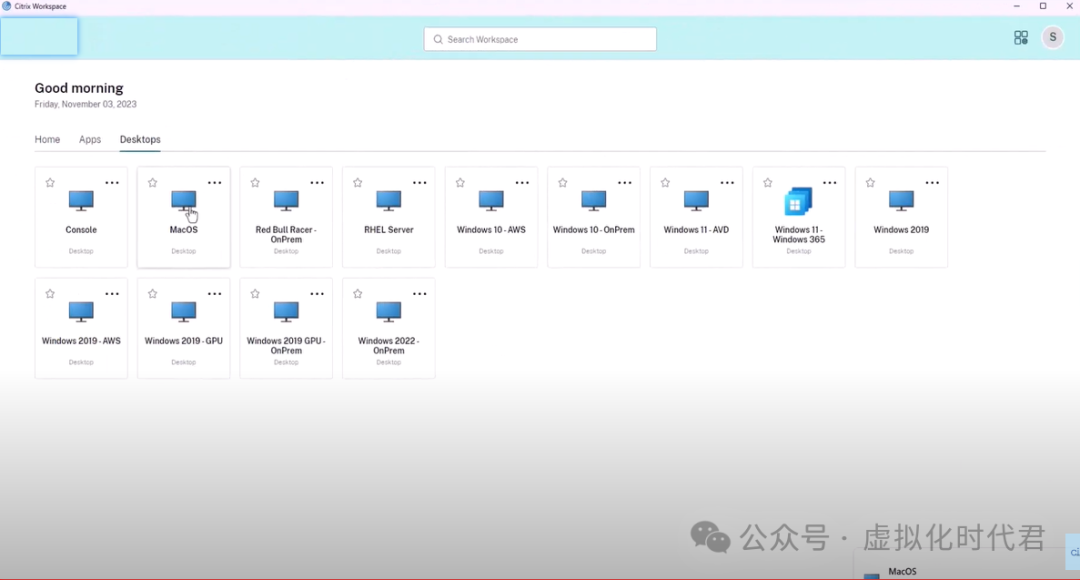Star the Windows 11 - Windows 365 desktop

768,183
